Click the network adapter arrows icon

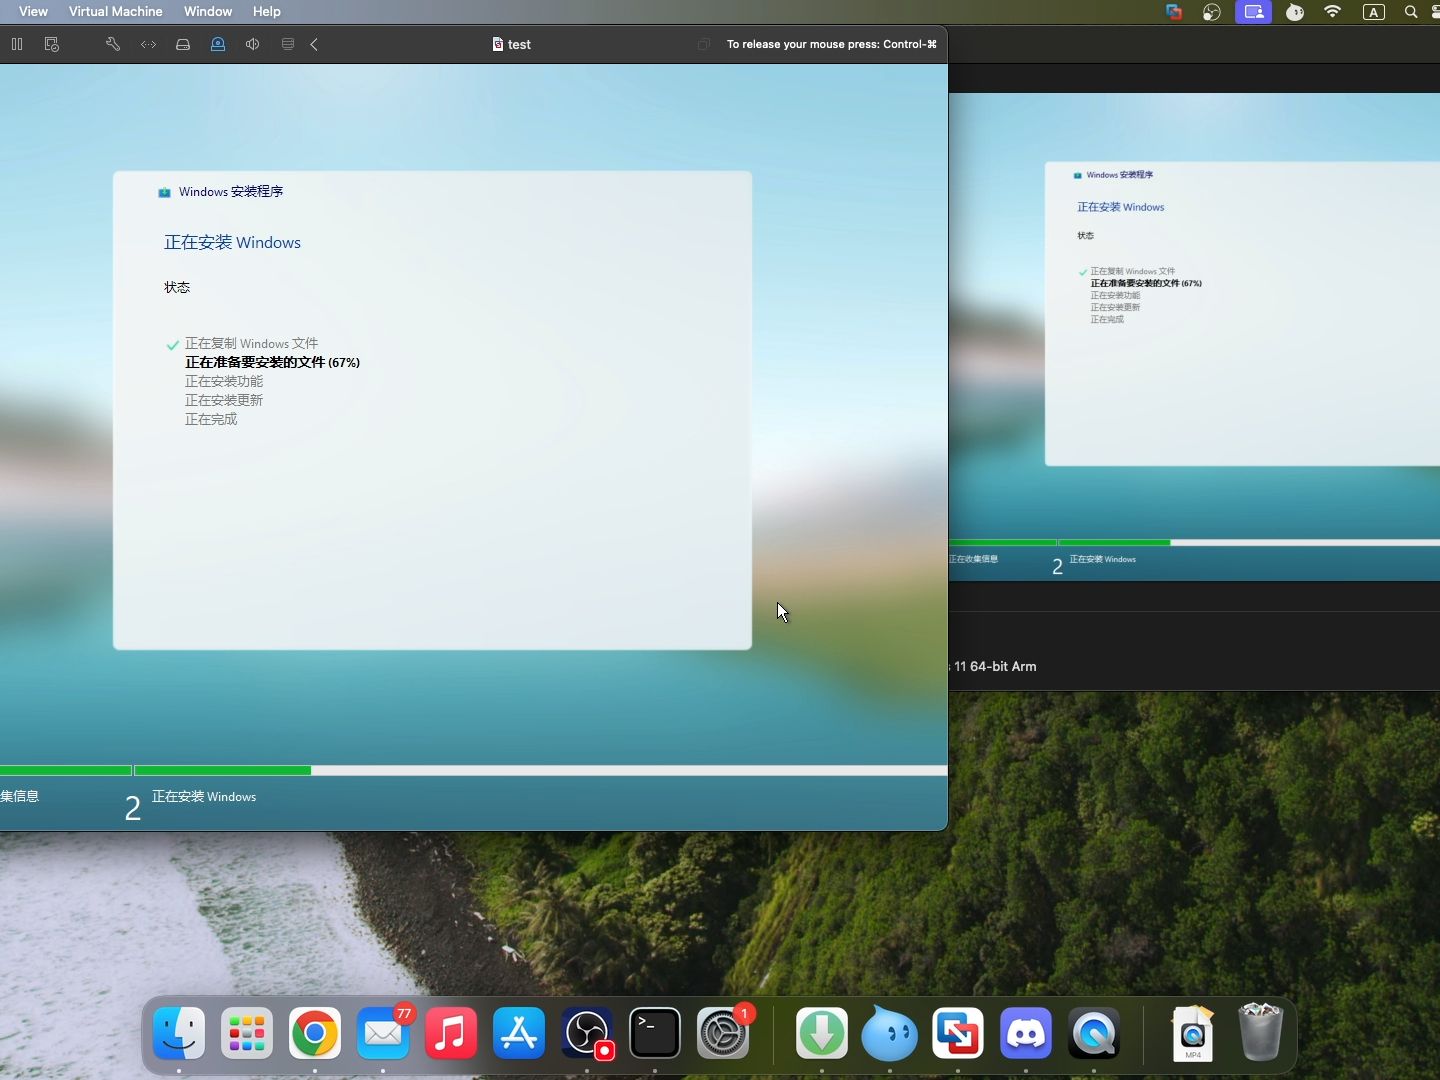pos(148,44)
